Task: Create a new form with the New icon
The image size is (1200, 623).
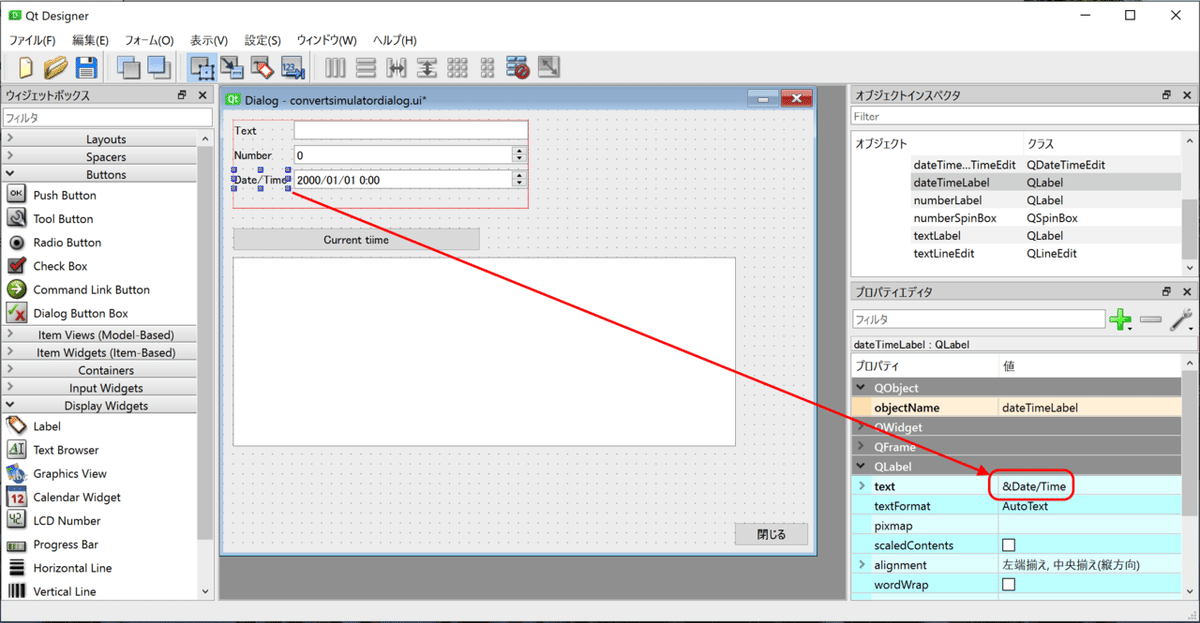Action: 26,68
